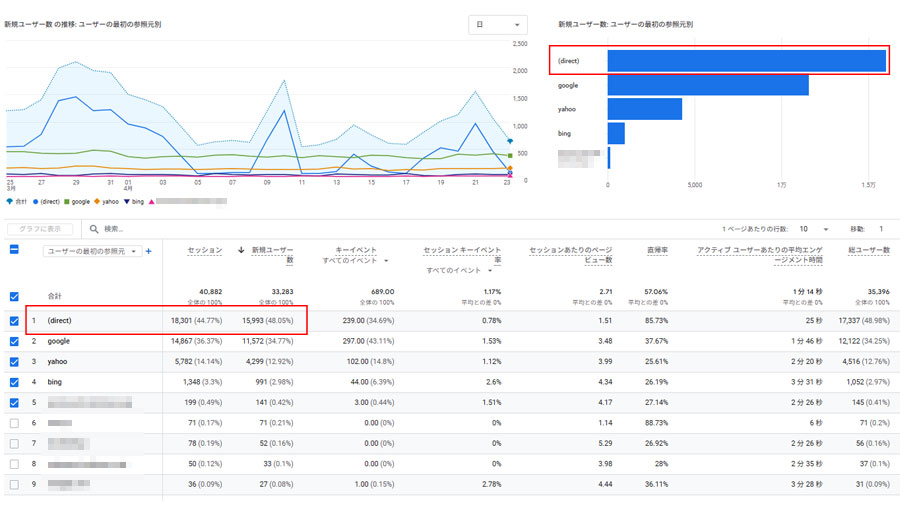
Task: Click the グラフに表示 button
Action: (40, 229)
